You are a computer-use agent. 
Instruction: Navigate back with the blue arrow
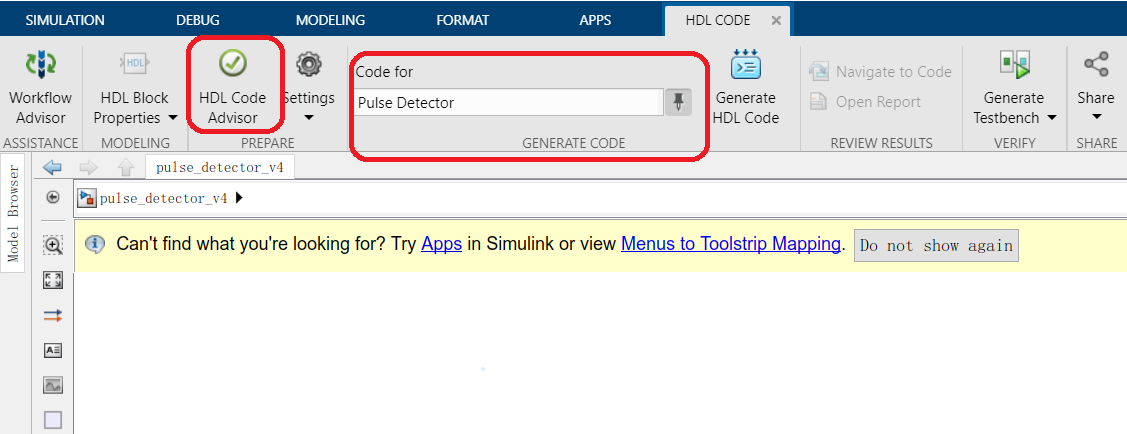[x=52, y=167]
